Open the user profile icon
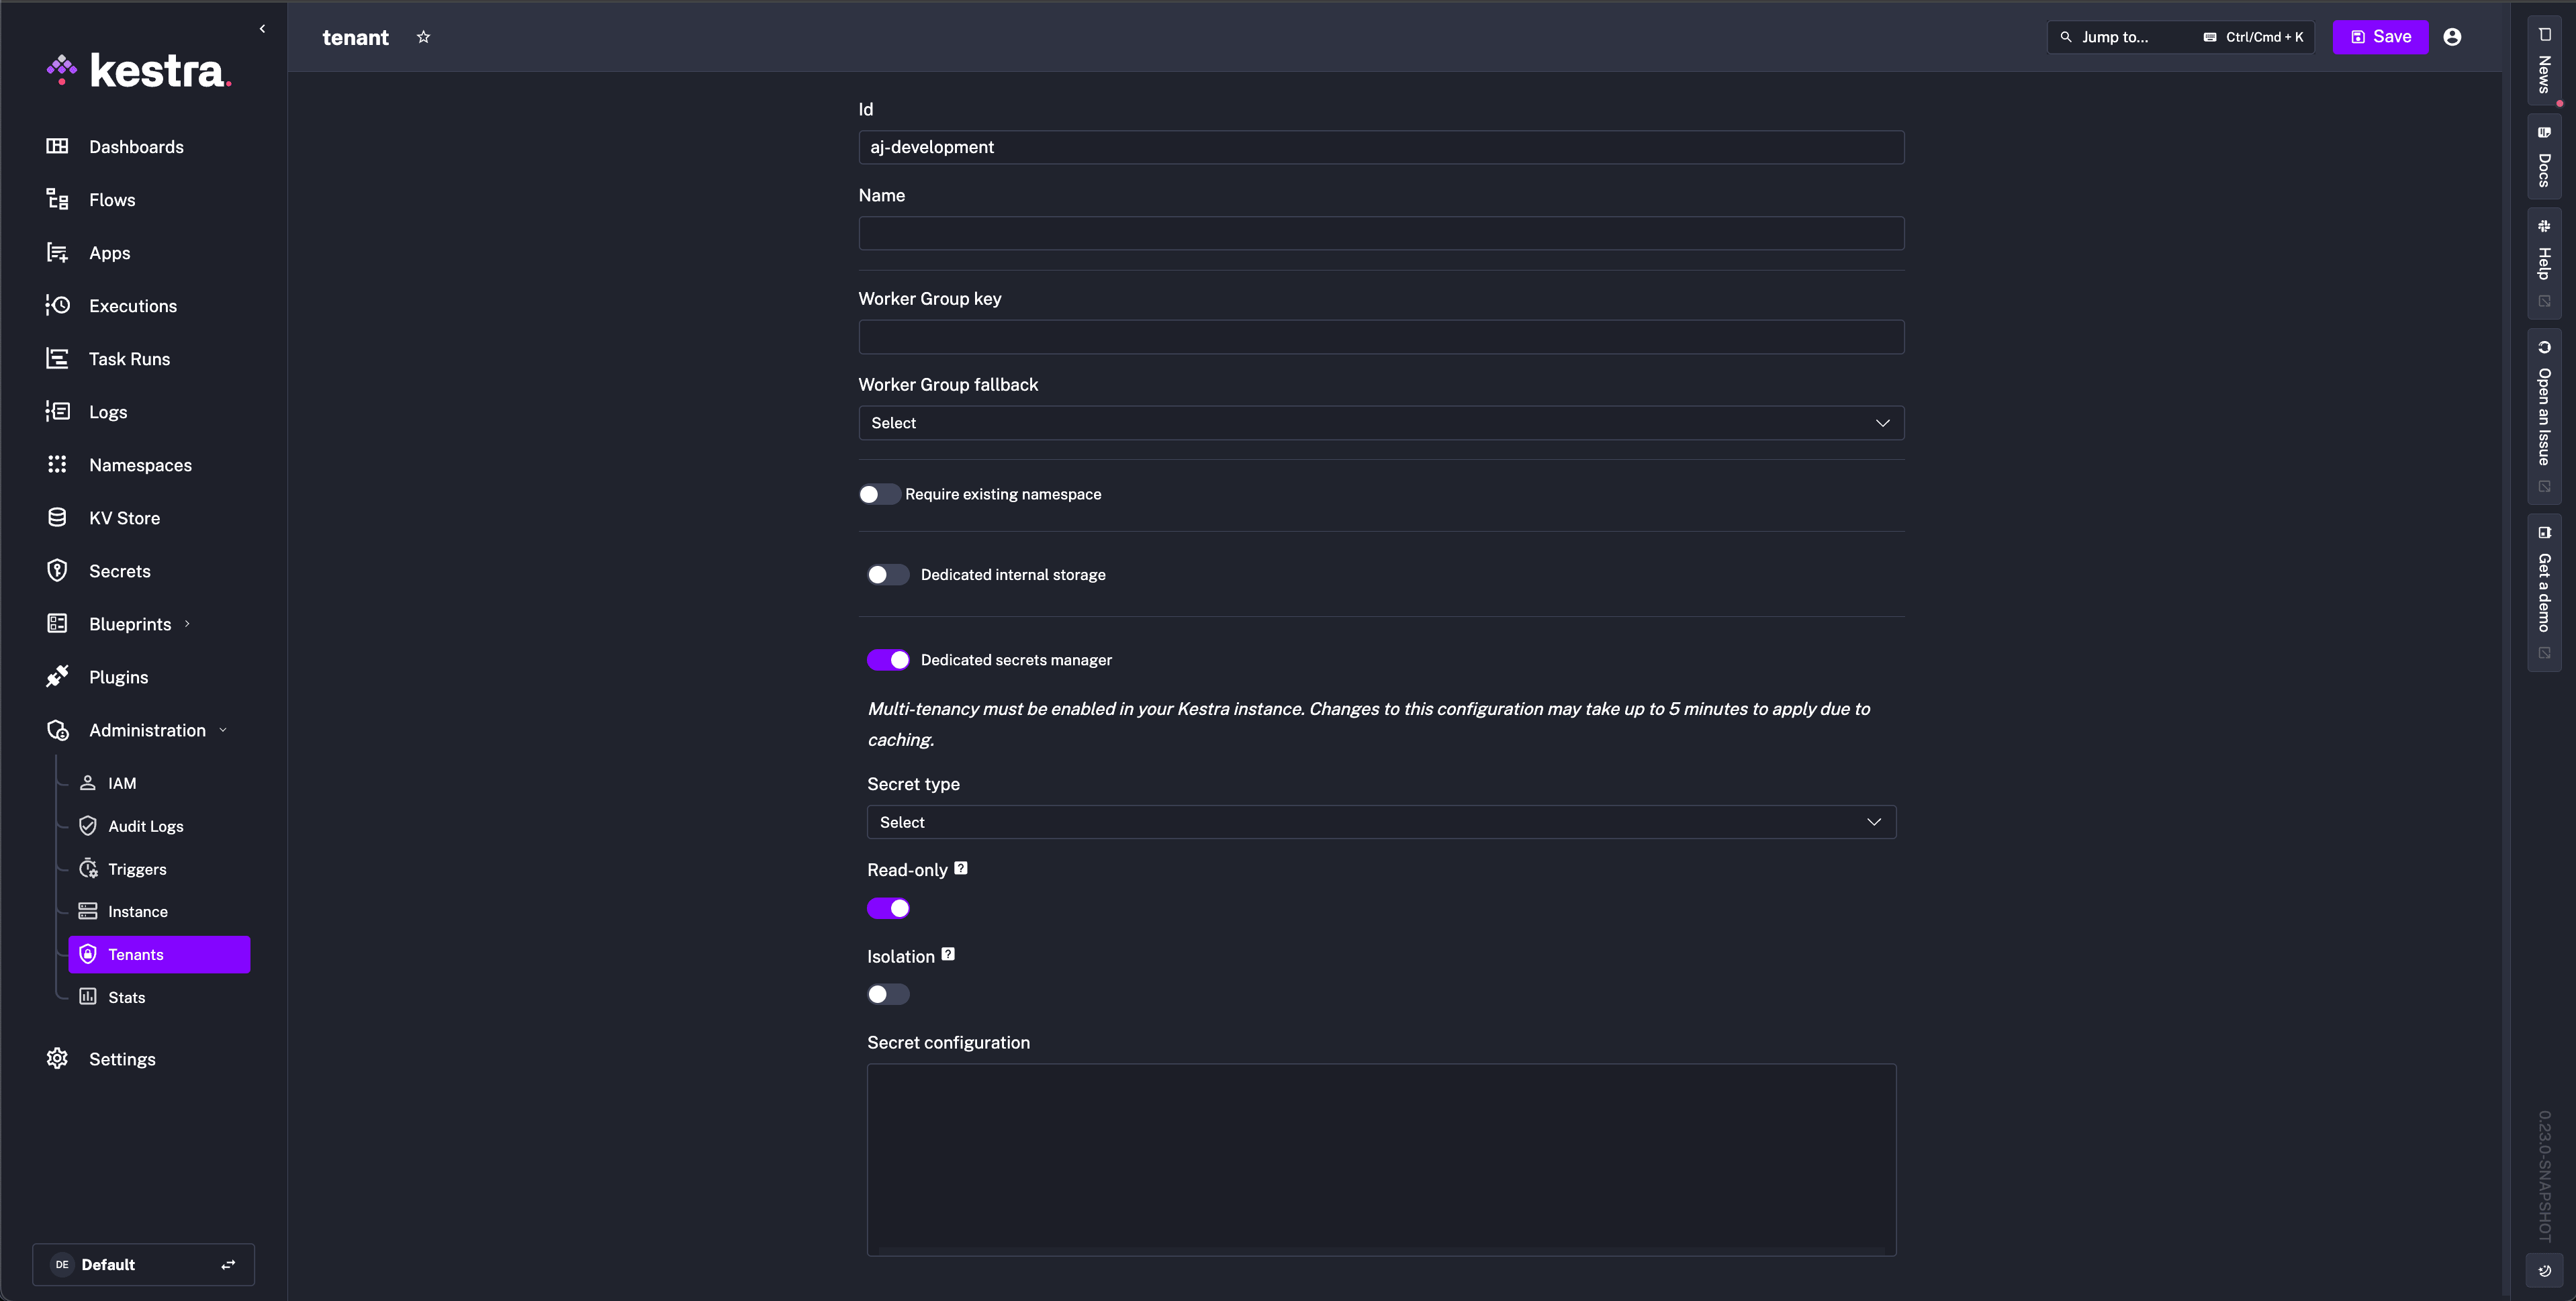 coord(2452,37)
